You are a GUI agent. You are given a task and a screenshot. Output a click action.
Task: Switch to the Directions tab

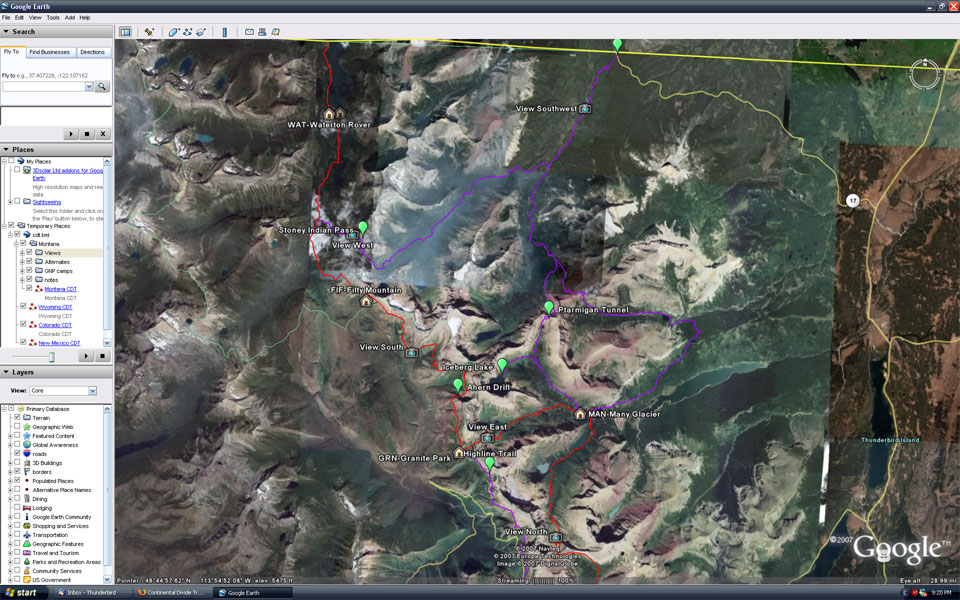[92, 52]
